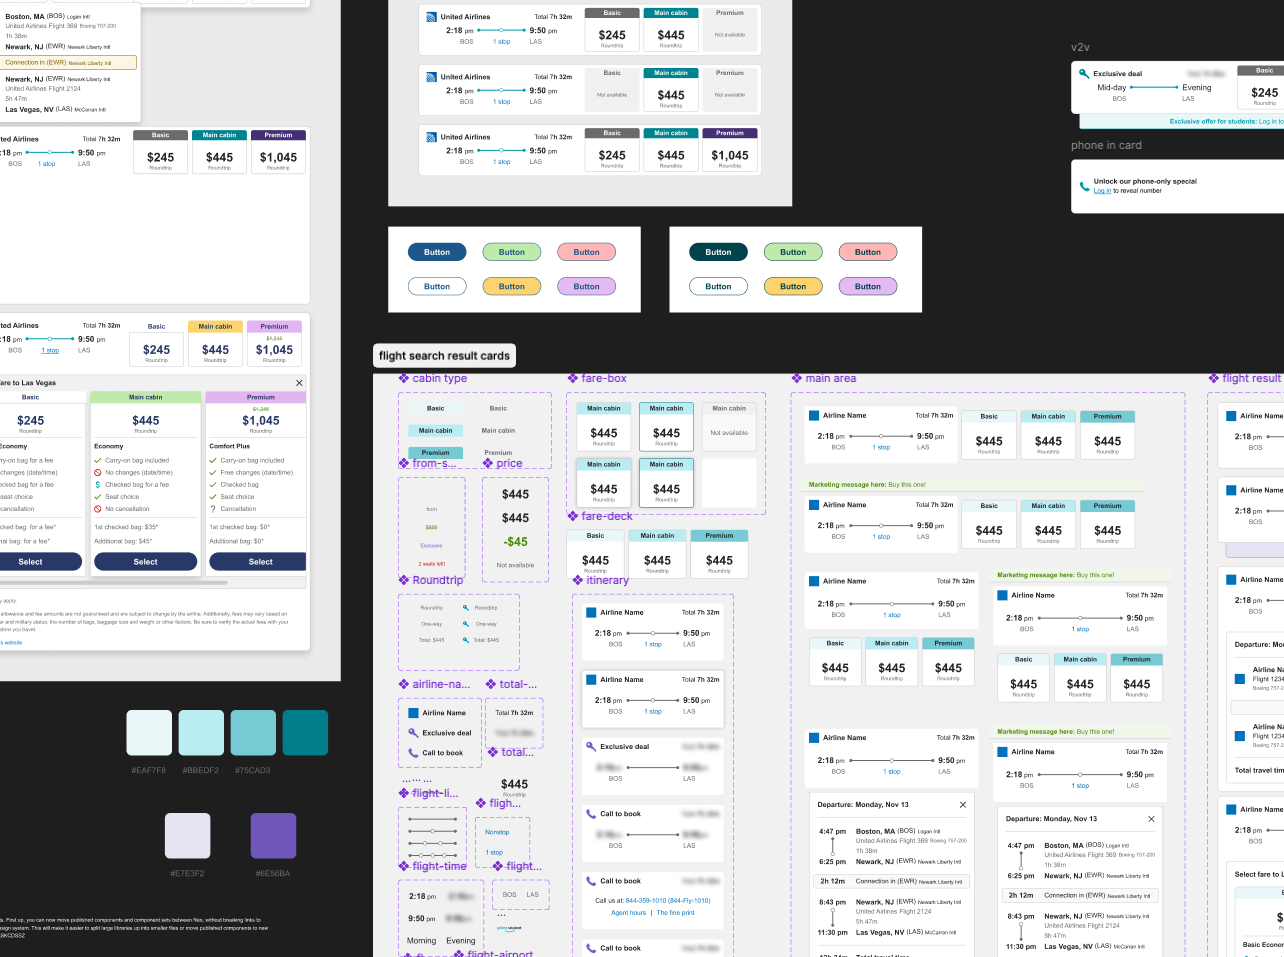Select filled Basic chip in cabin type
Screen dimensions: 1284x957
pos(435,408)
